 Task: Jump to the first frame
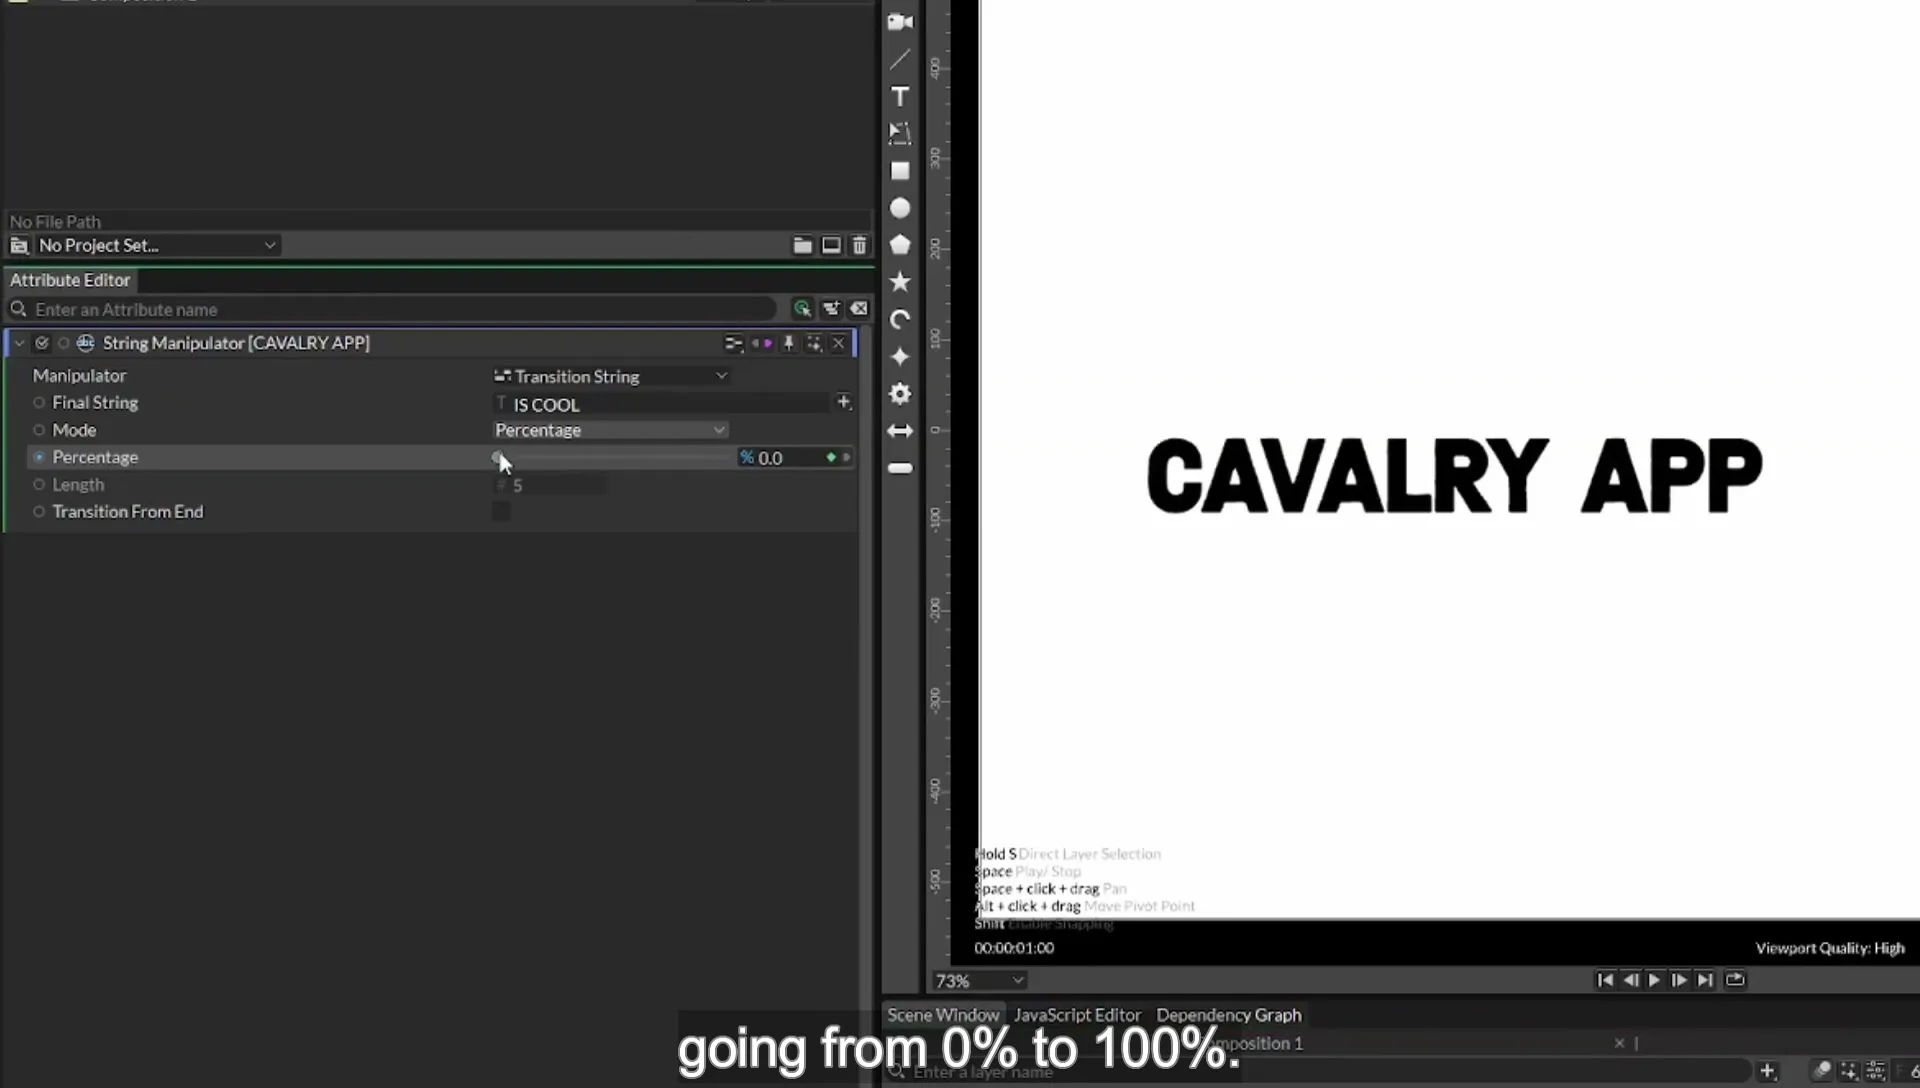point(1605,980)
